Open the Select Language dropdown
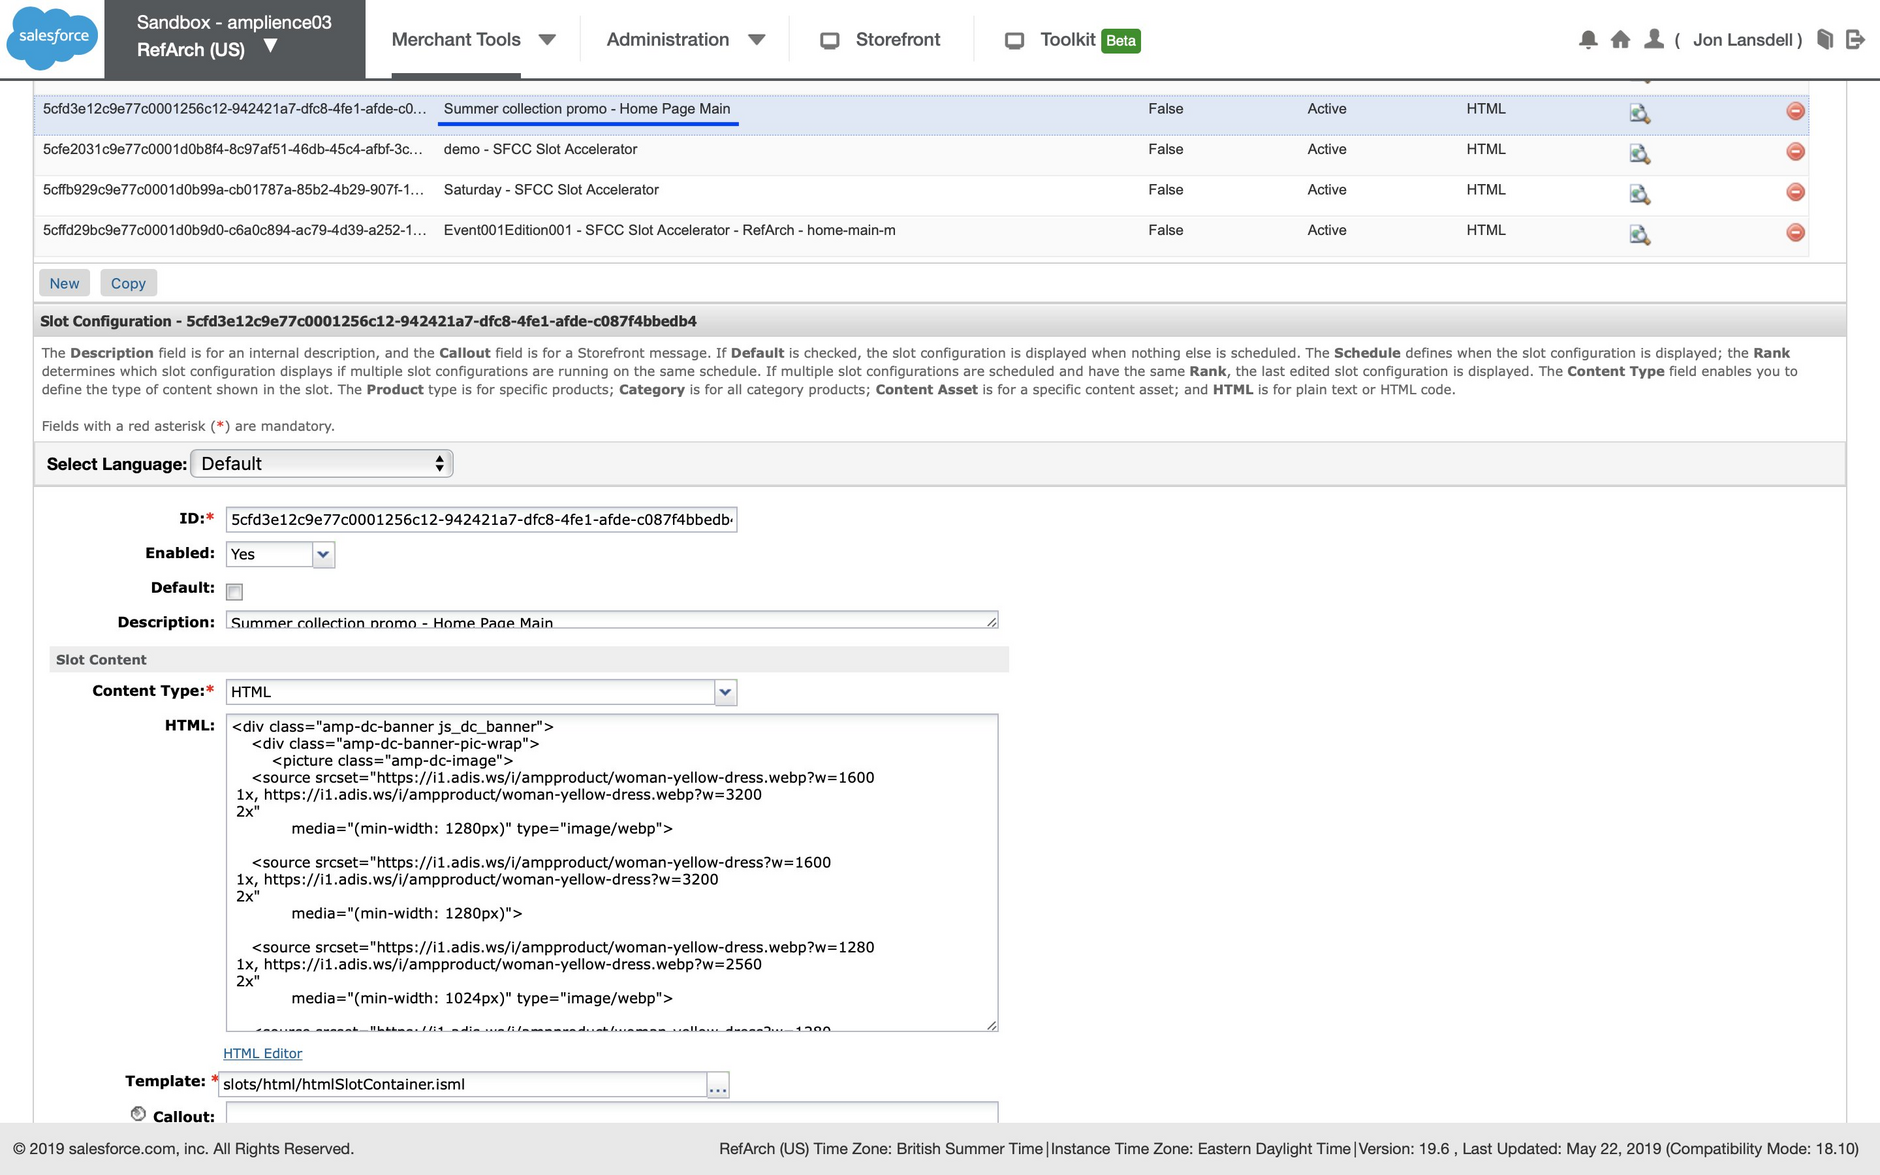The width and height of the screenshot is (1880, 1175). 321,463
